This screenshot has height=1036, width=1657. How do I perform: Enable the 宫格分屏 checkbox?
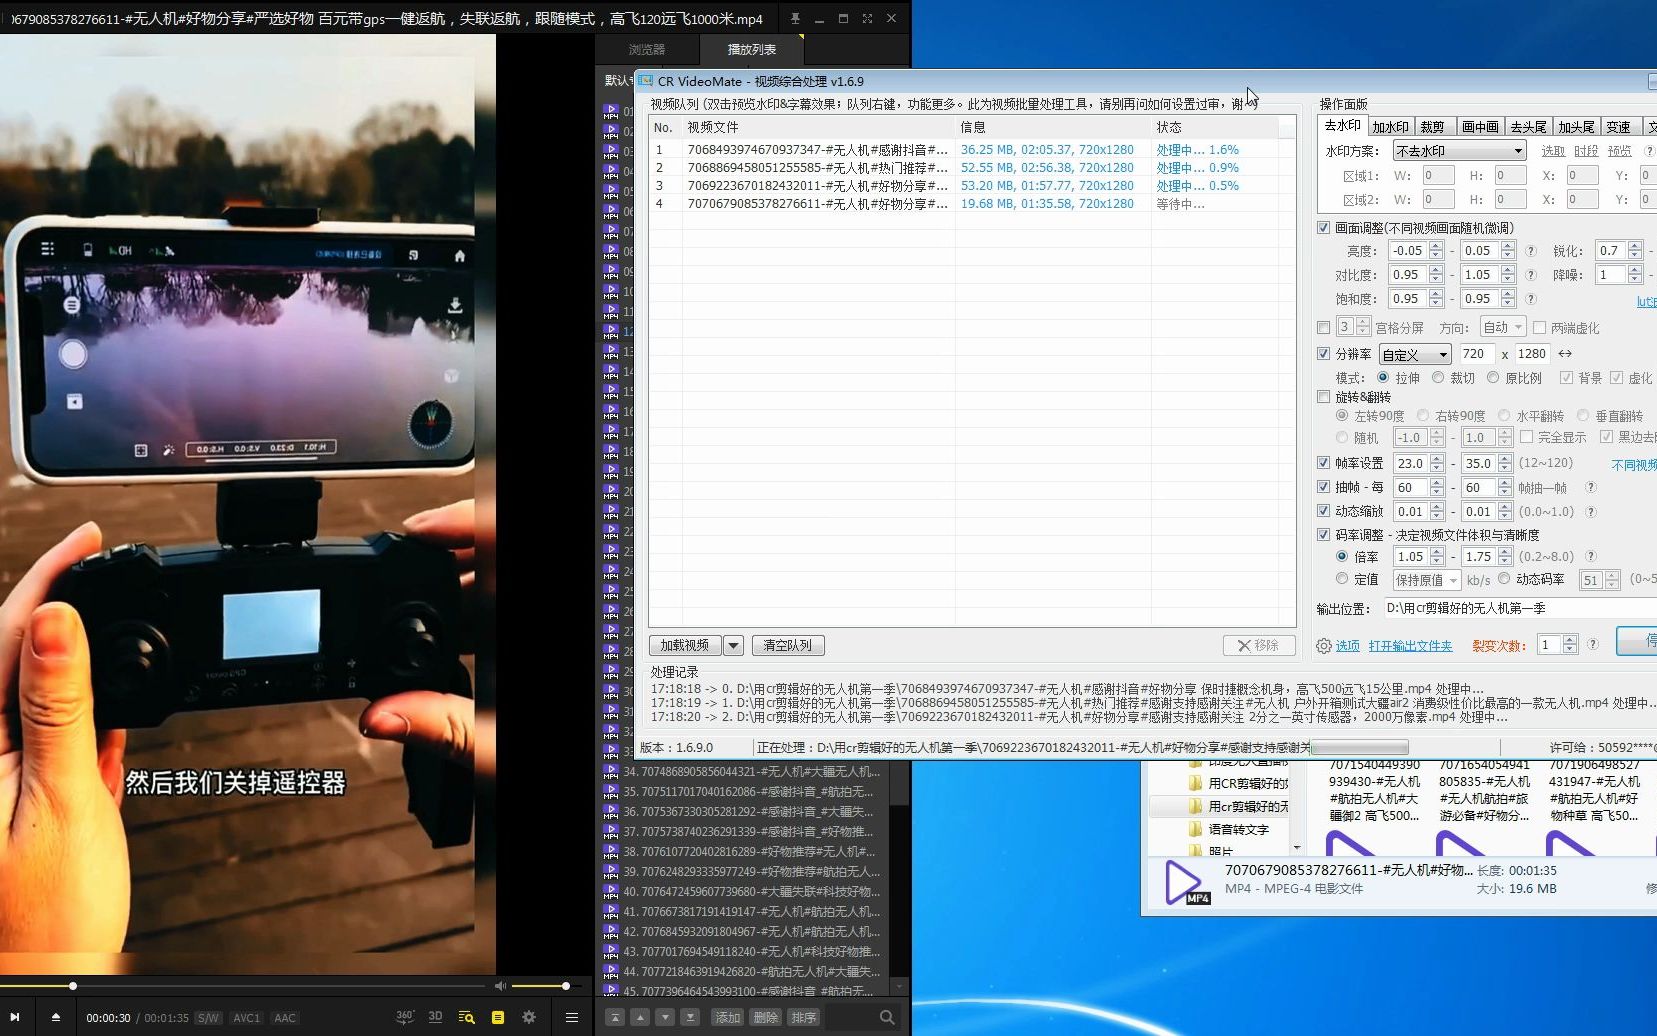coord(1324,327)
